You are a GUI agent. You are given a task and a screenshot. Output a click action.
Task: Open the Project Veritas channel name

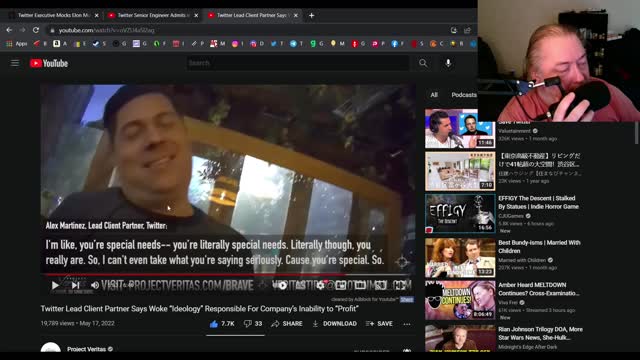click(86, 349)
